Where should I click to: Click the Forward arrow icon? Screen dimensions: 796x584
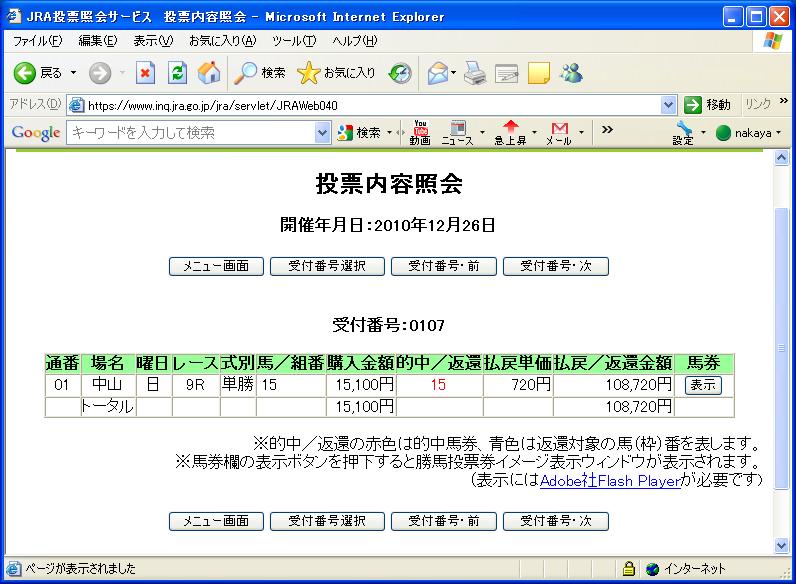pyautogui.click(x=100, y=74)
